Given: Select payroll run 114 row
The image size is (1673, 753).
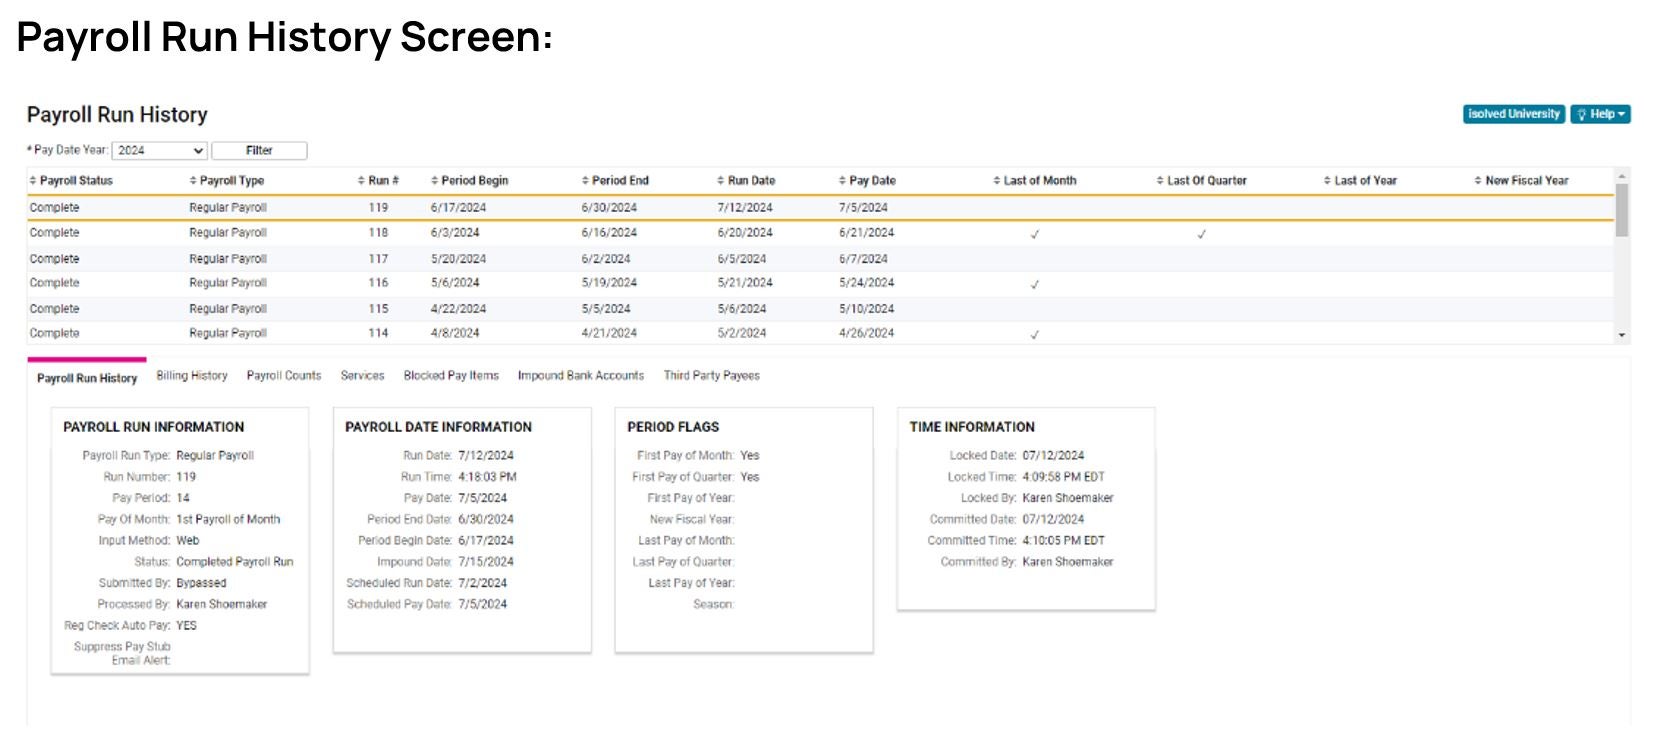Looking at the screenshot, I should [820, 333].
